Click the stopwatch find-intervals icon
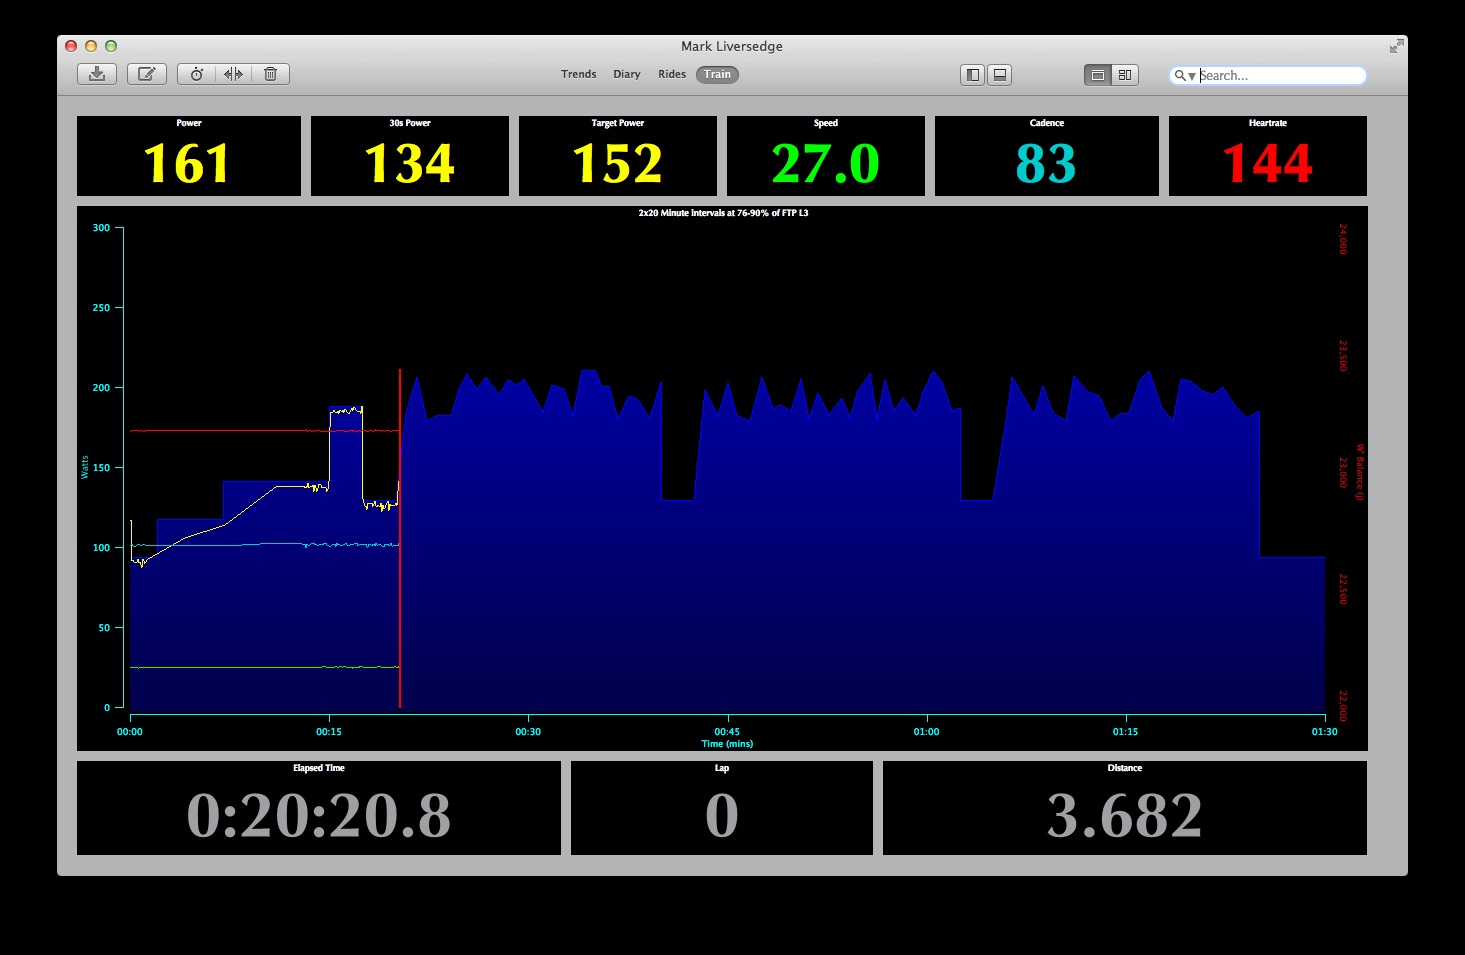The height and width of the screenshot is (955, 1465). point(197,74)
